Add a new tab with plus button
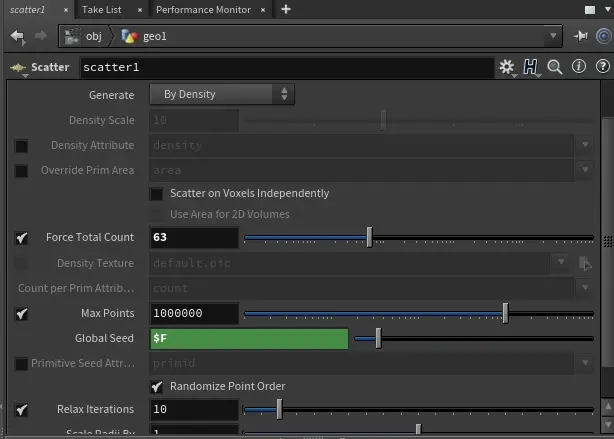Screen dimensions: 614x439 (286, 9)
